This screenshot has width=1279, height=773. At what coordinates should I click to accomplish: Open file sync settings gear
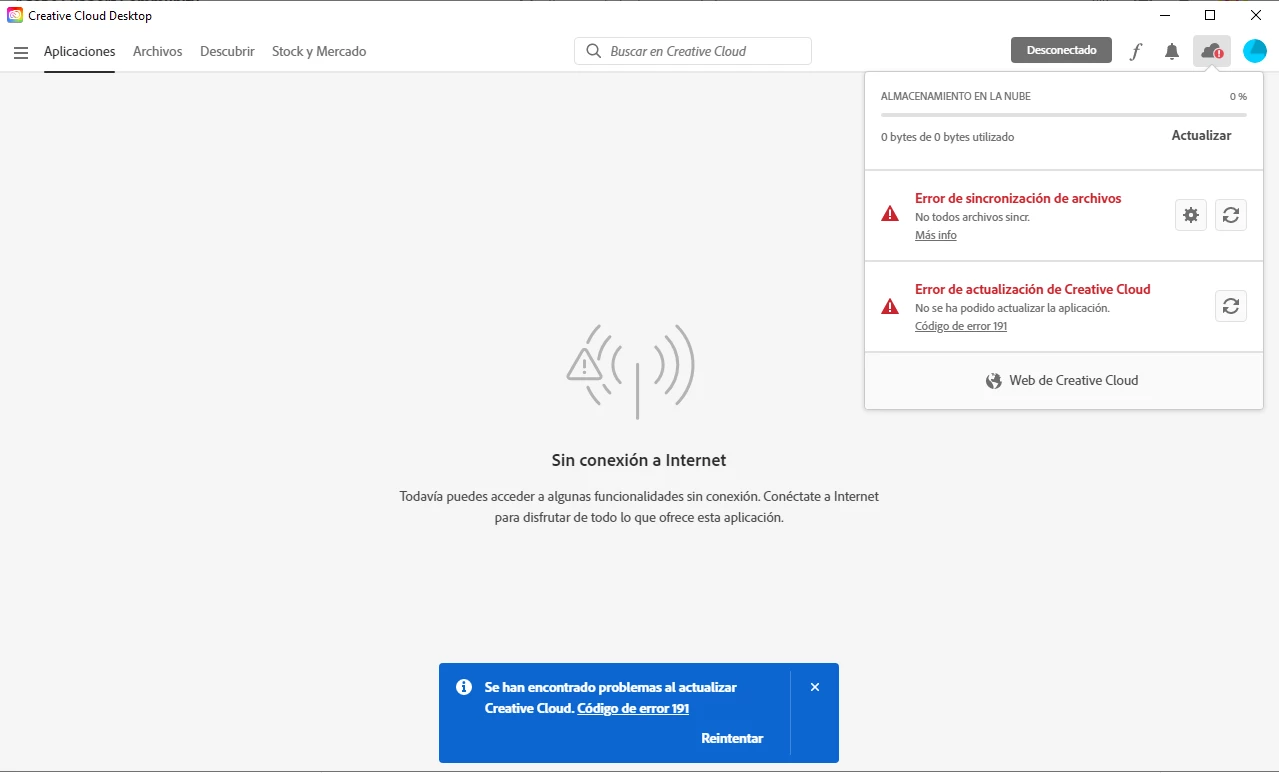[1191, 215]
